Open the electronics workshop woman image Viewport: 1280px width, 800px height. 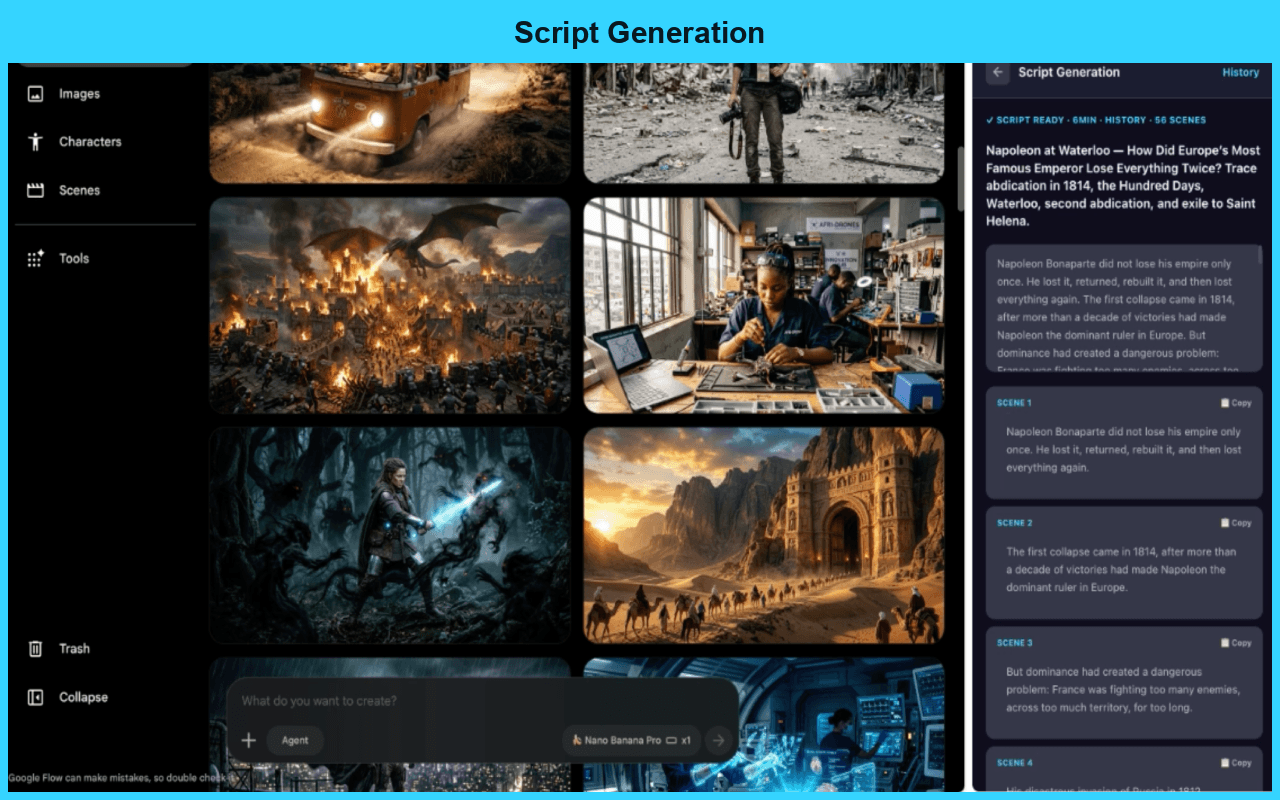(x=764, y=305)
